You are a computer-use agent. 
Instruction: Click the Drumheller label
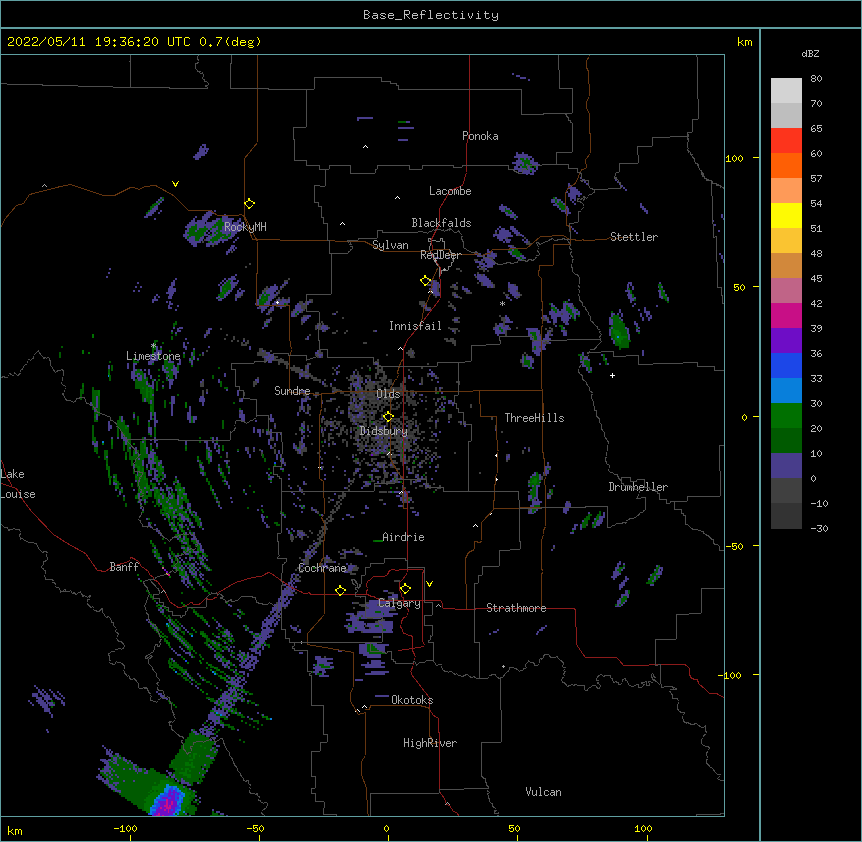[638, 487]
